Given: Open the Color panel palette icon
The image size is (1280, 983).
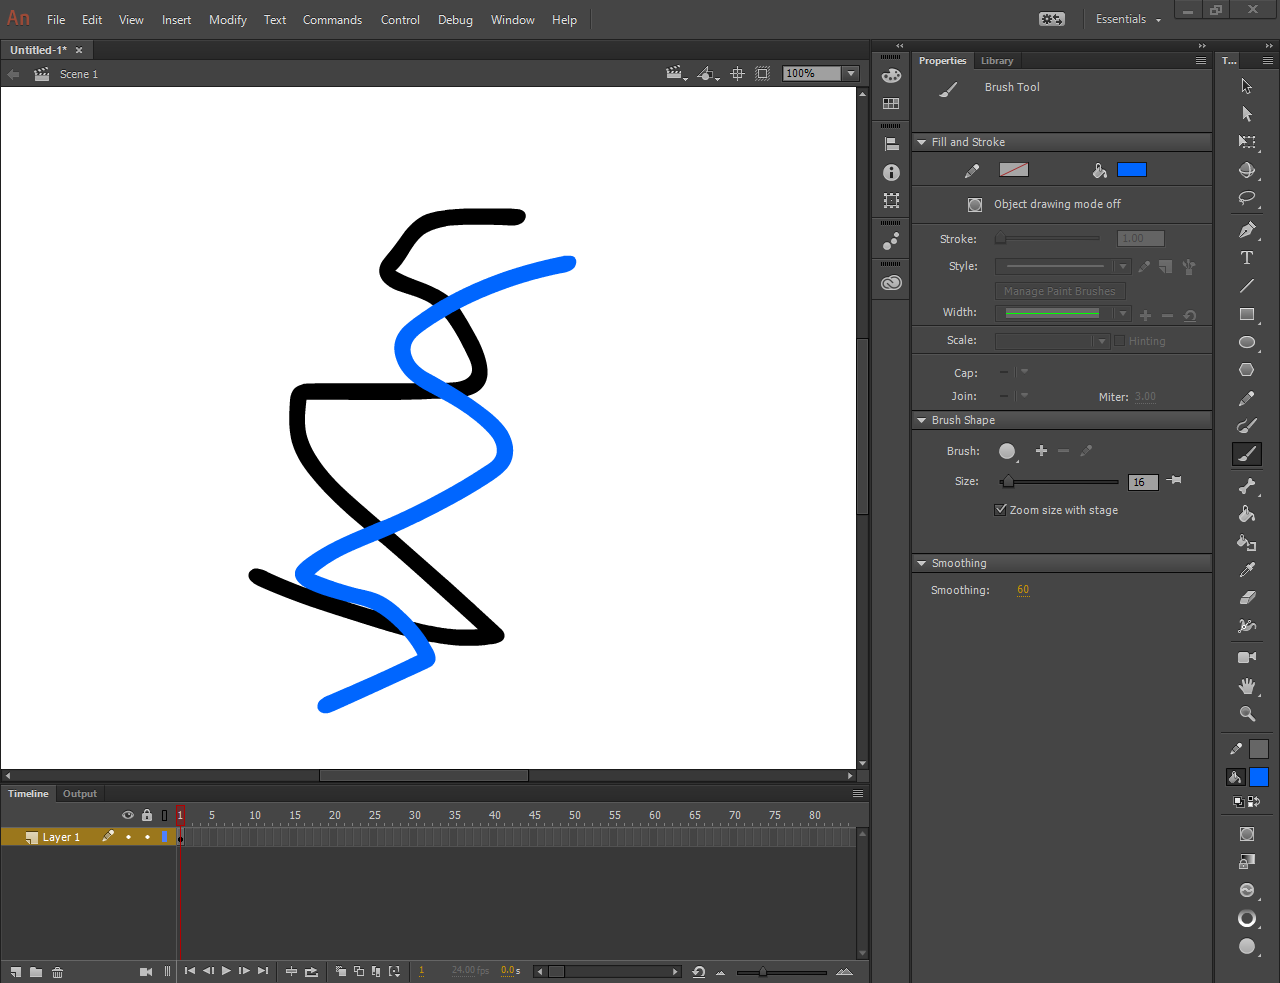Looking at the screenshot, I should coord(891,76).
